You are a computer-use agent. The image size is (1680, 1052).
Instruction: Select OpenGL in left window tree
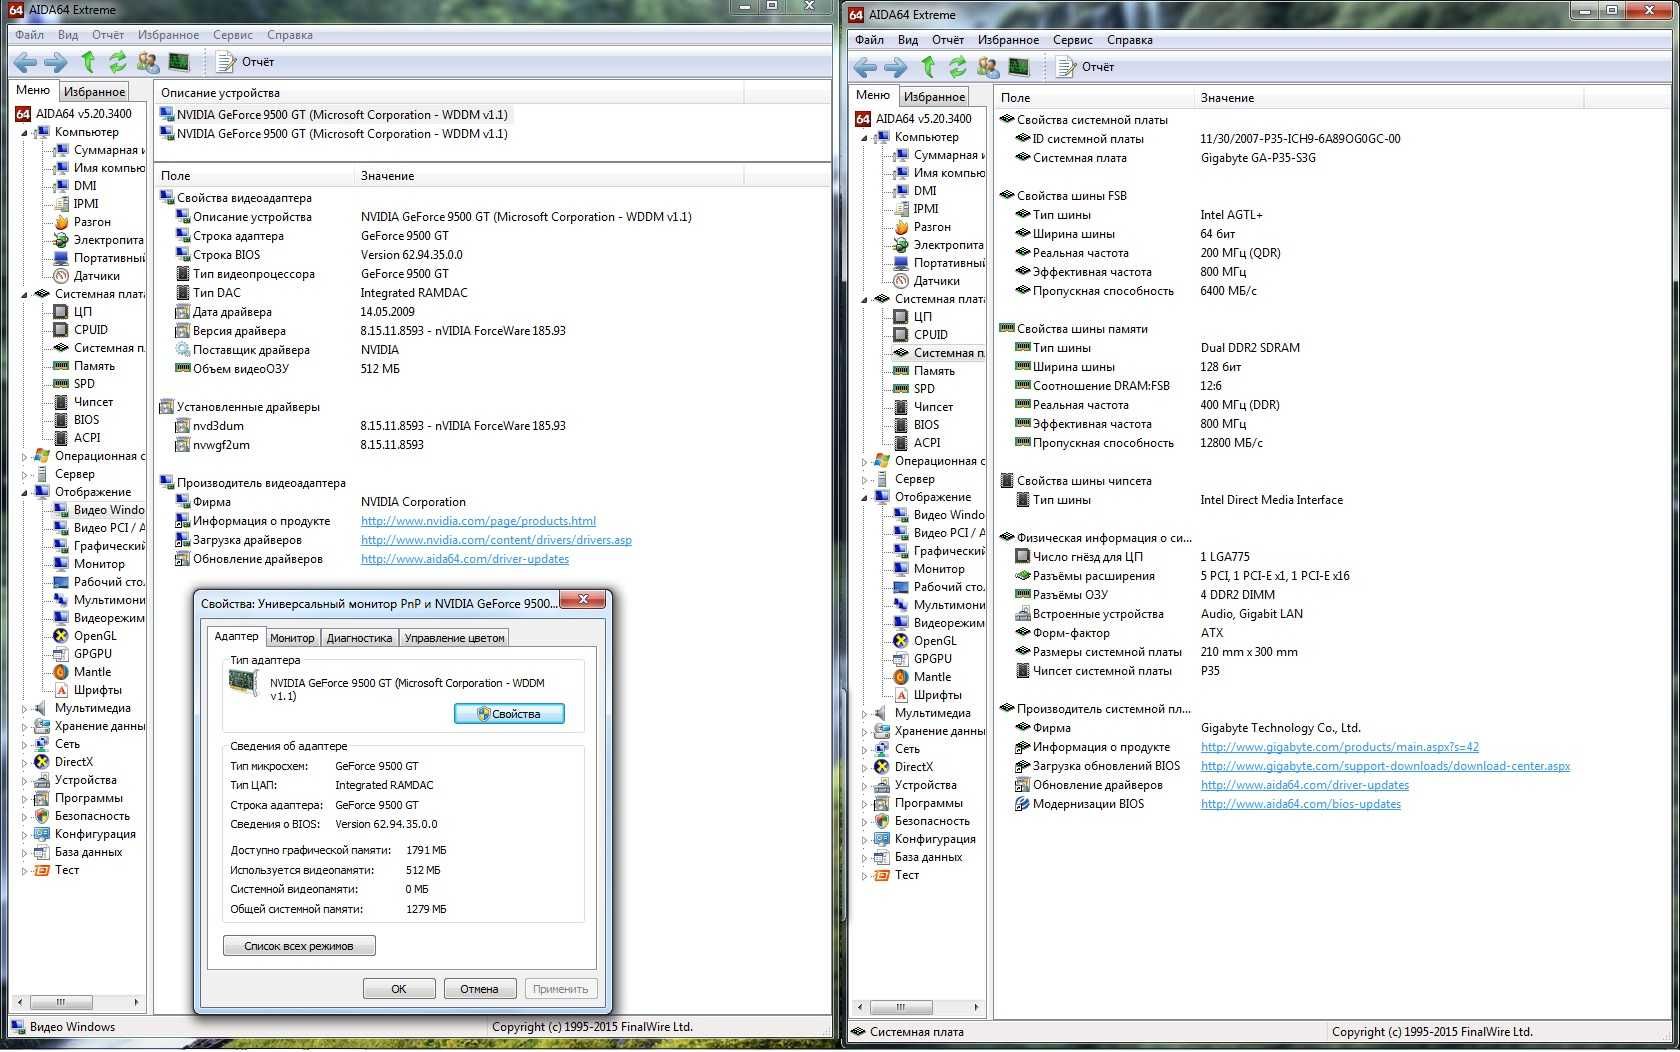(95, 636)
